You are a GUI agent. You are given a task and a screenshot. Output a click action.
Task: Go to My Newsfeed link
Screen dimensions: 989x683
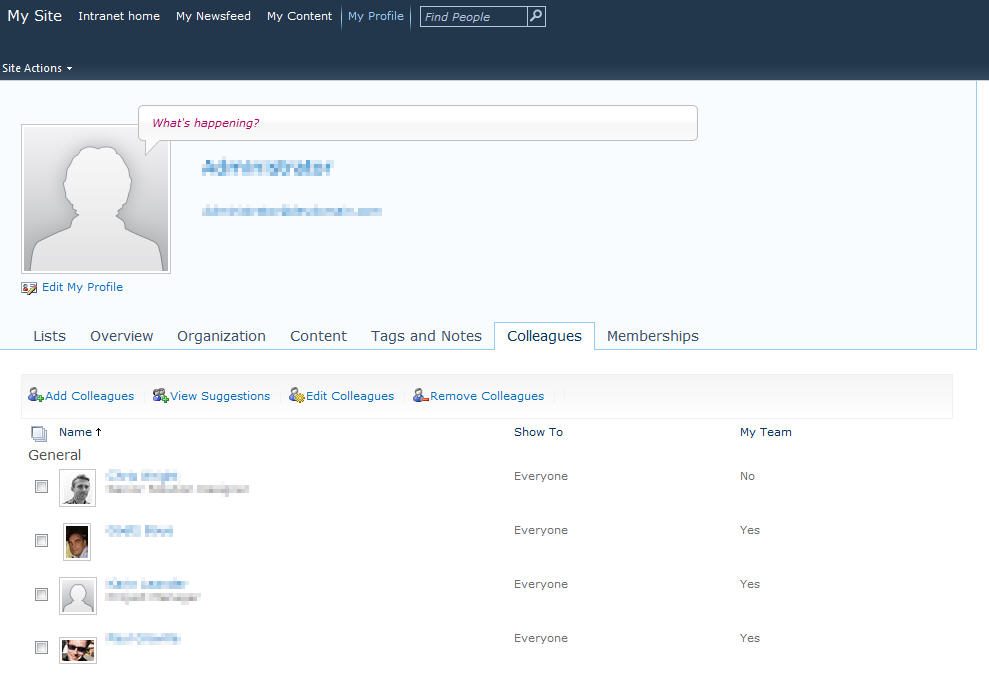coord(213,16)
